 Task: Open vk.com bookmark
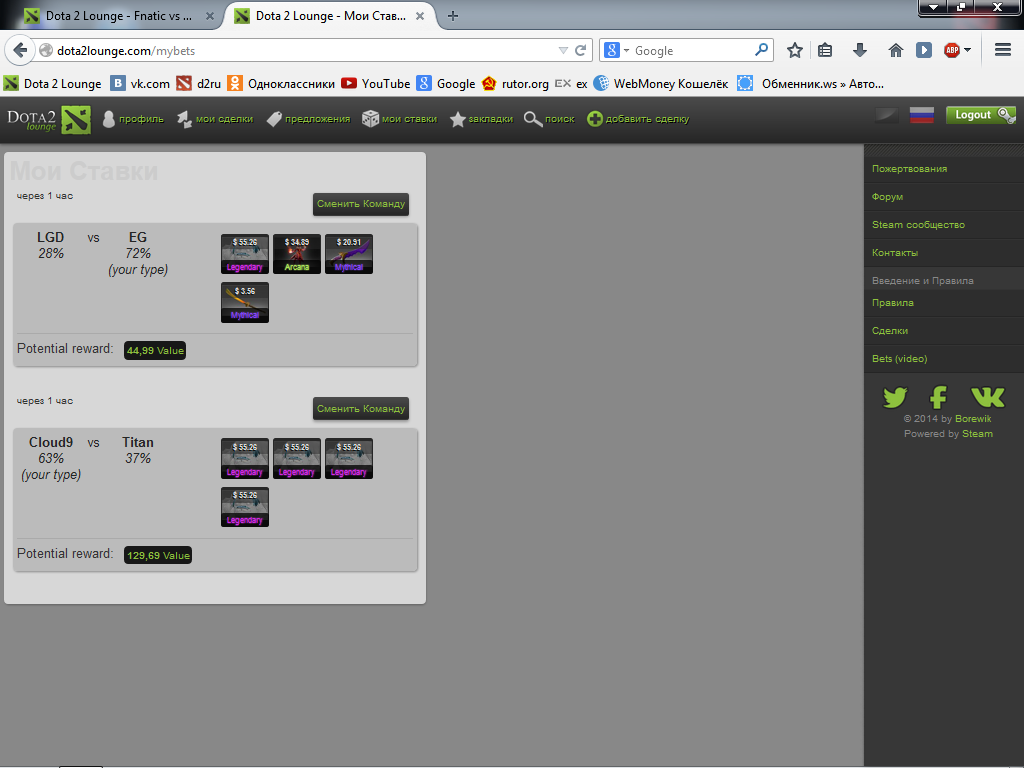(x=140, y=84)
